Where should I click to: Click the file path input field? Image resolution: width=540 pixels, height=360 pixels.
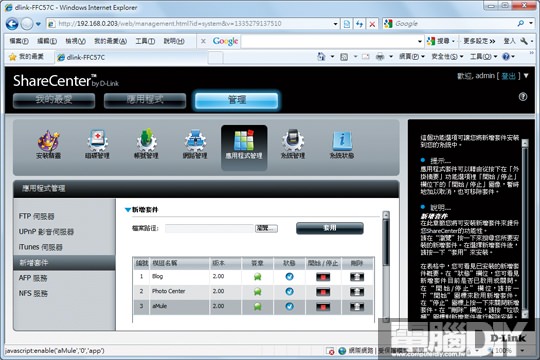tap(209, 228)
